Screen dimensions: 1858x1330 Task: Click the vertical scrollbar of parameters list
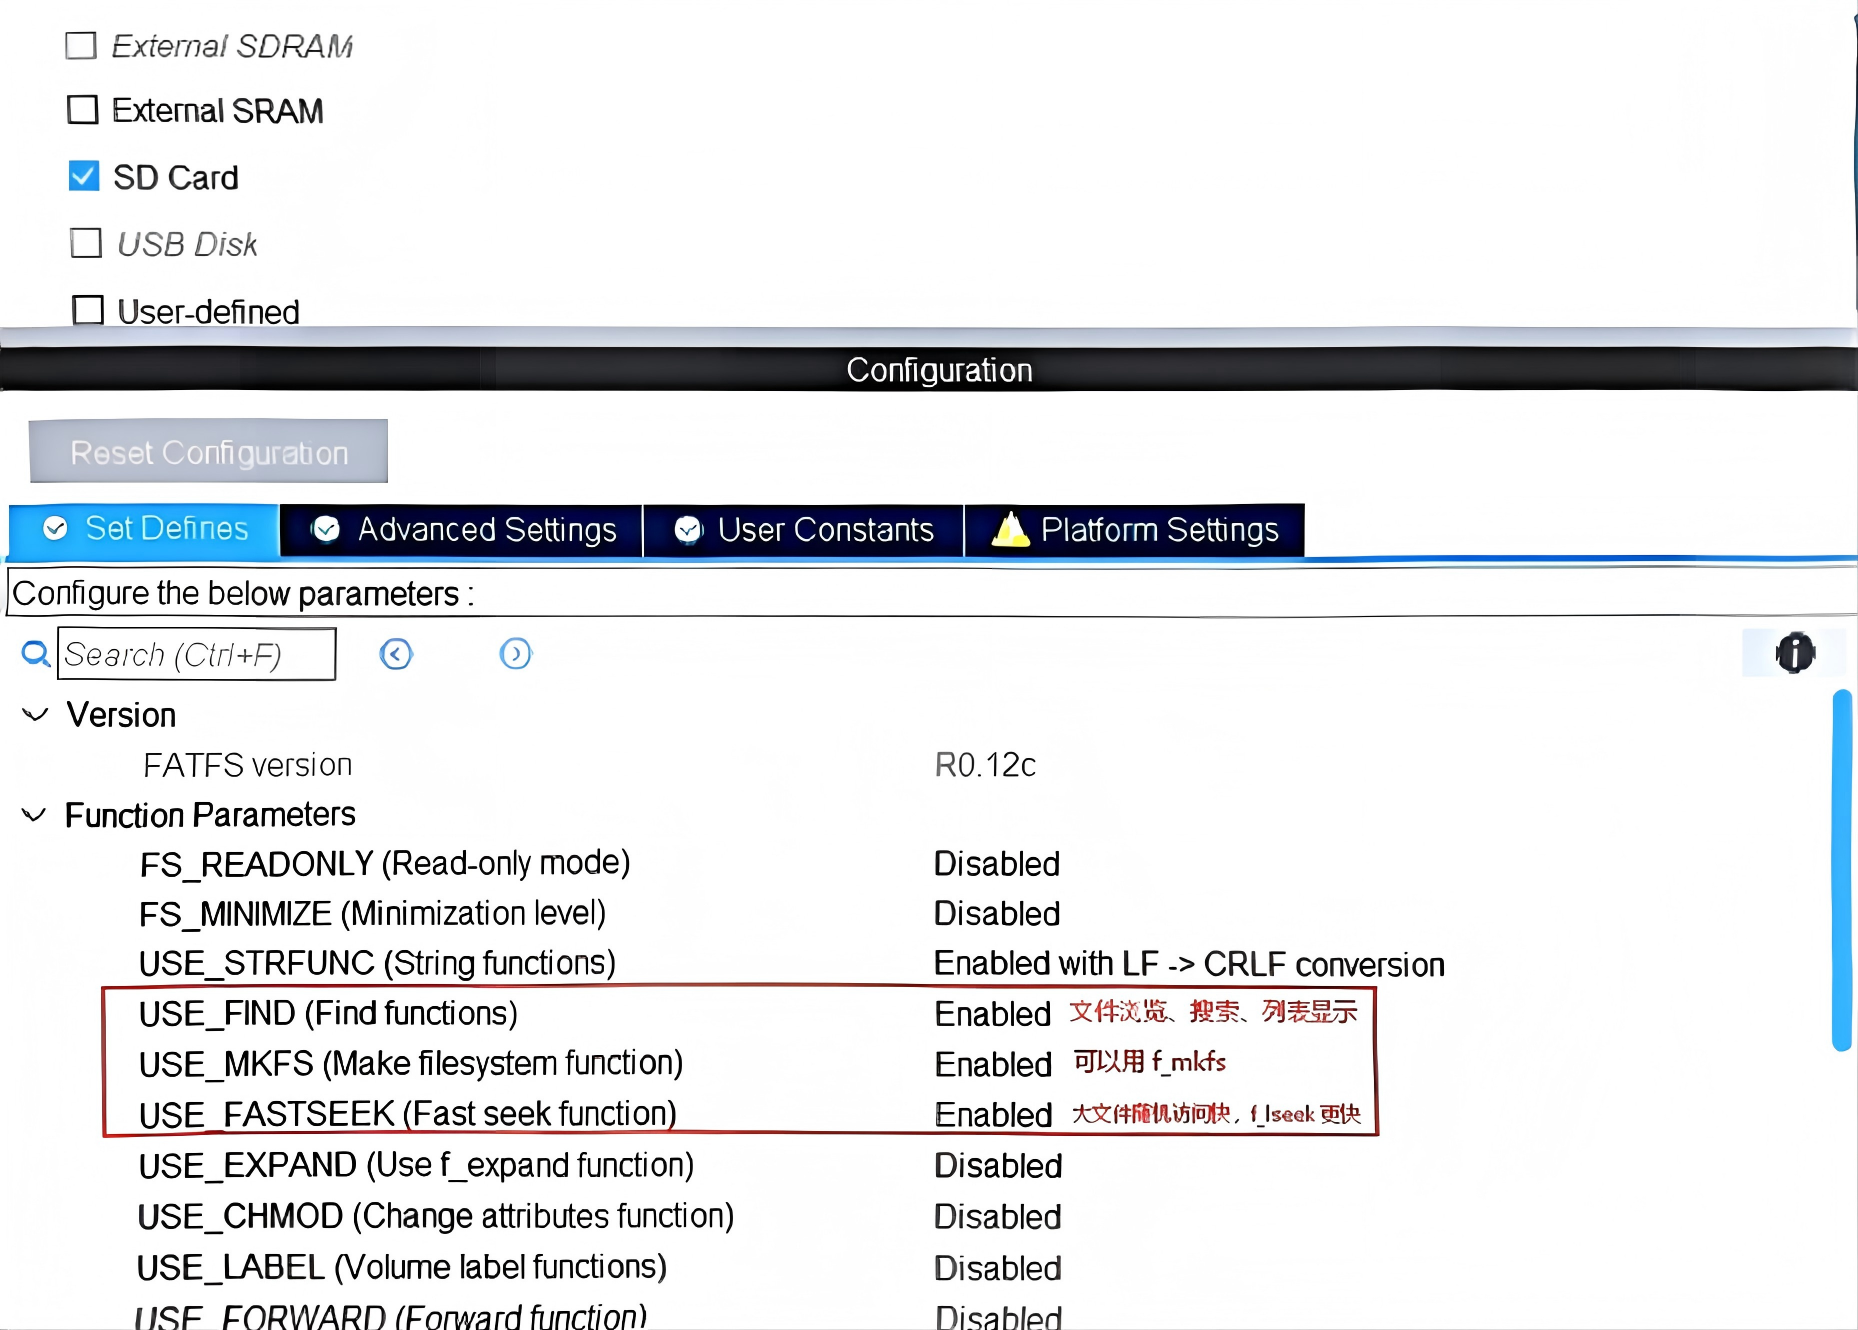pyautogui.click(x=1842, y=870)
